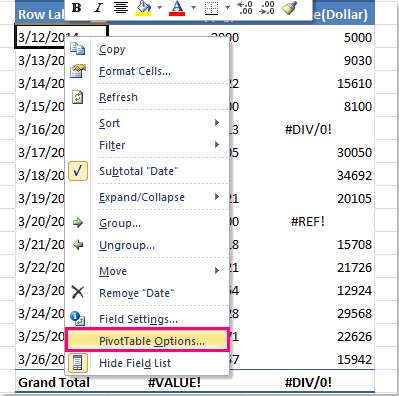
Task: Click Subtotal "Date" menu entry
Action: [x=139, y=171]
